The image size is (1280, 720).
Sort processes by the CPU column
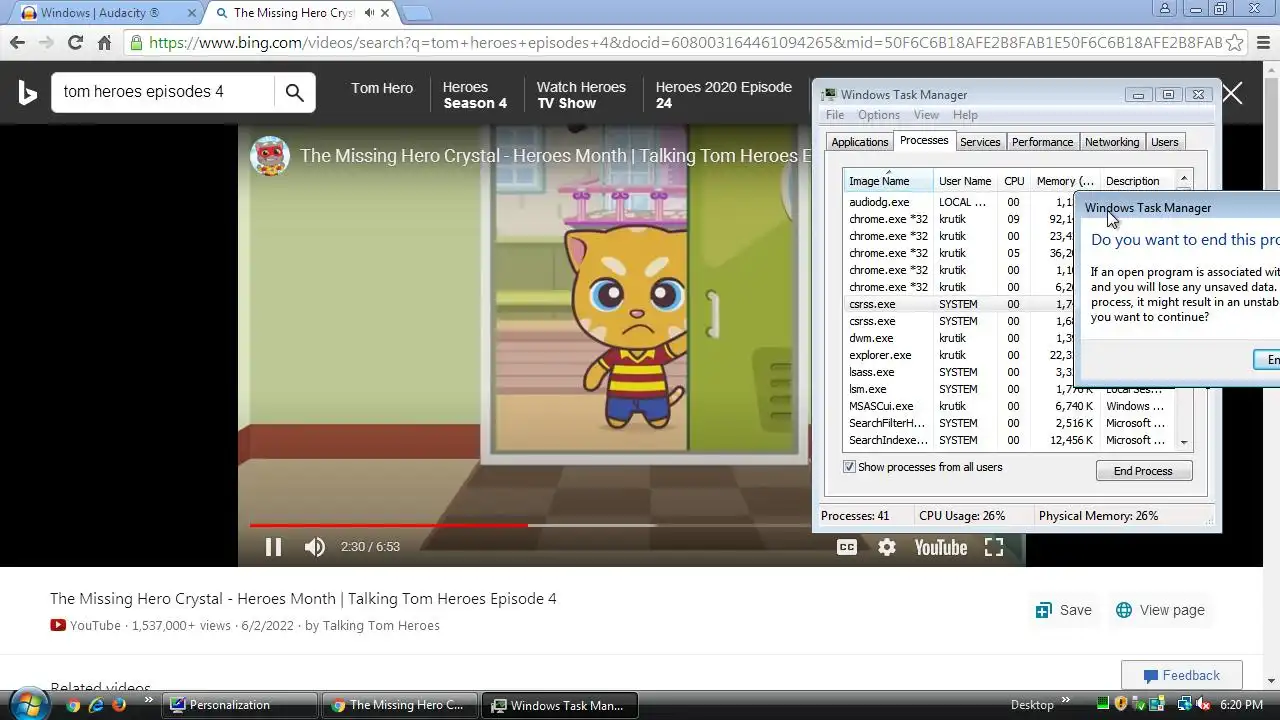click(1014, 181)
